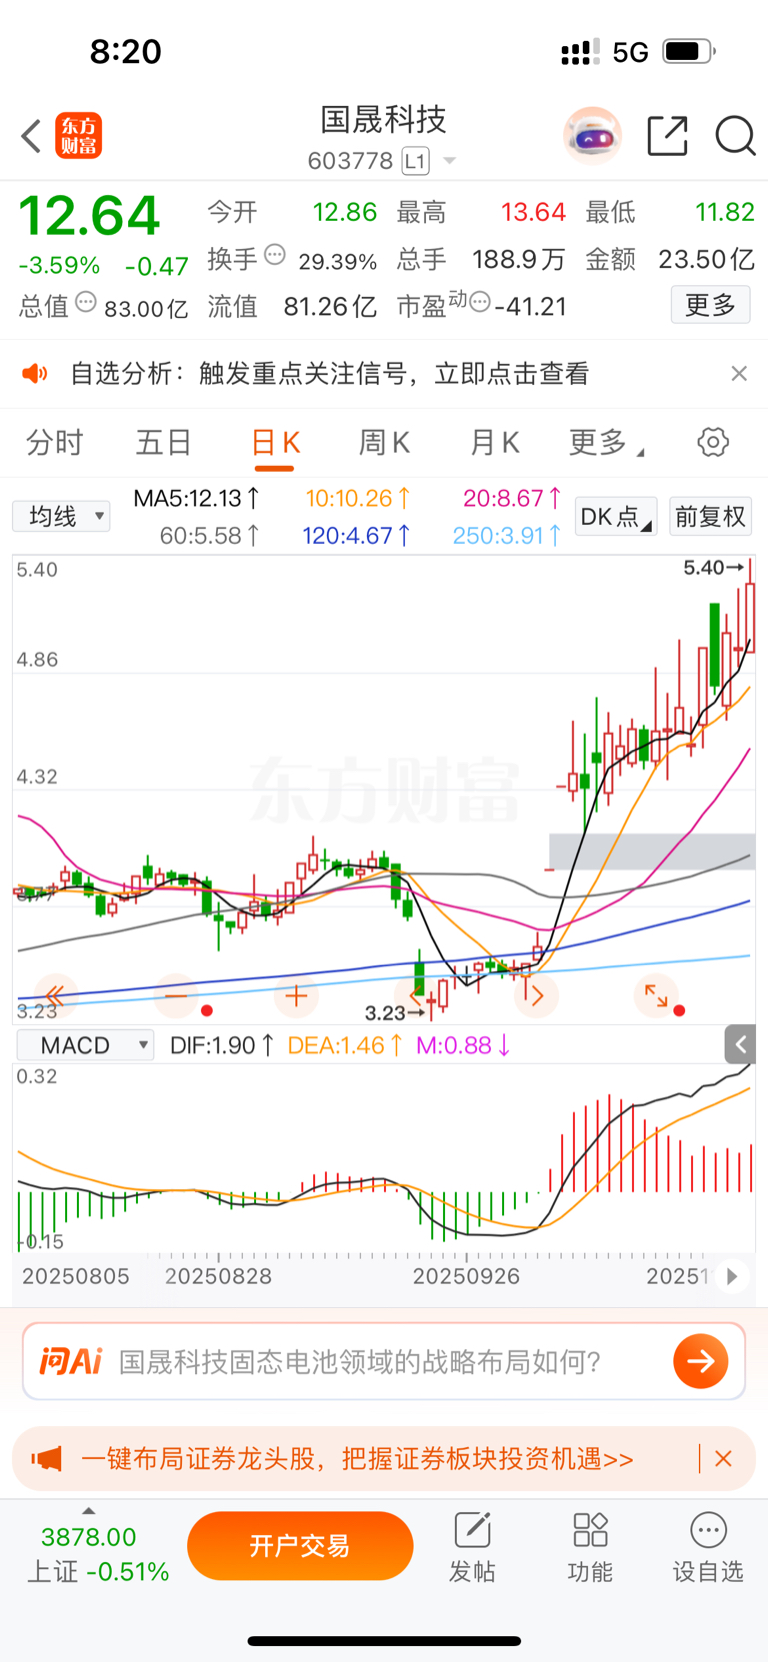Expand the 更多 chart period menu
Image resolution: width=768 pixels, height=1663 pixels.
(606, 442)
